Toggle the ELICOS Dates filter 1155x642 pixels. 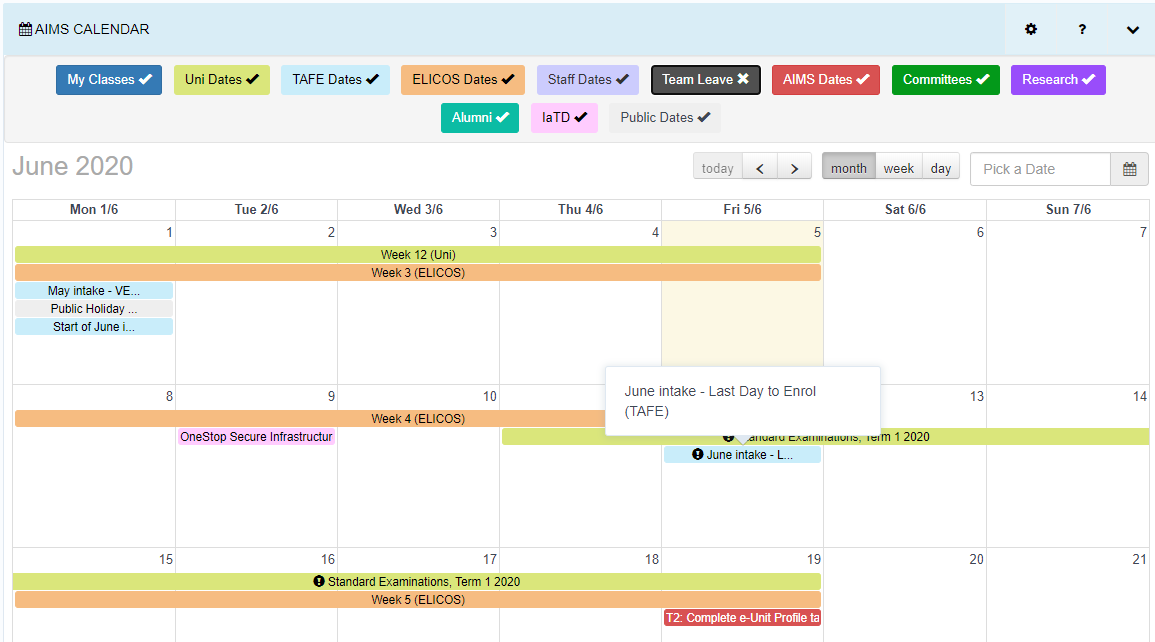[462, 80]
